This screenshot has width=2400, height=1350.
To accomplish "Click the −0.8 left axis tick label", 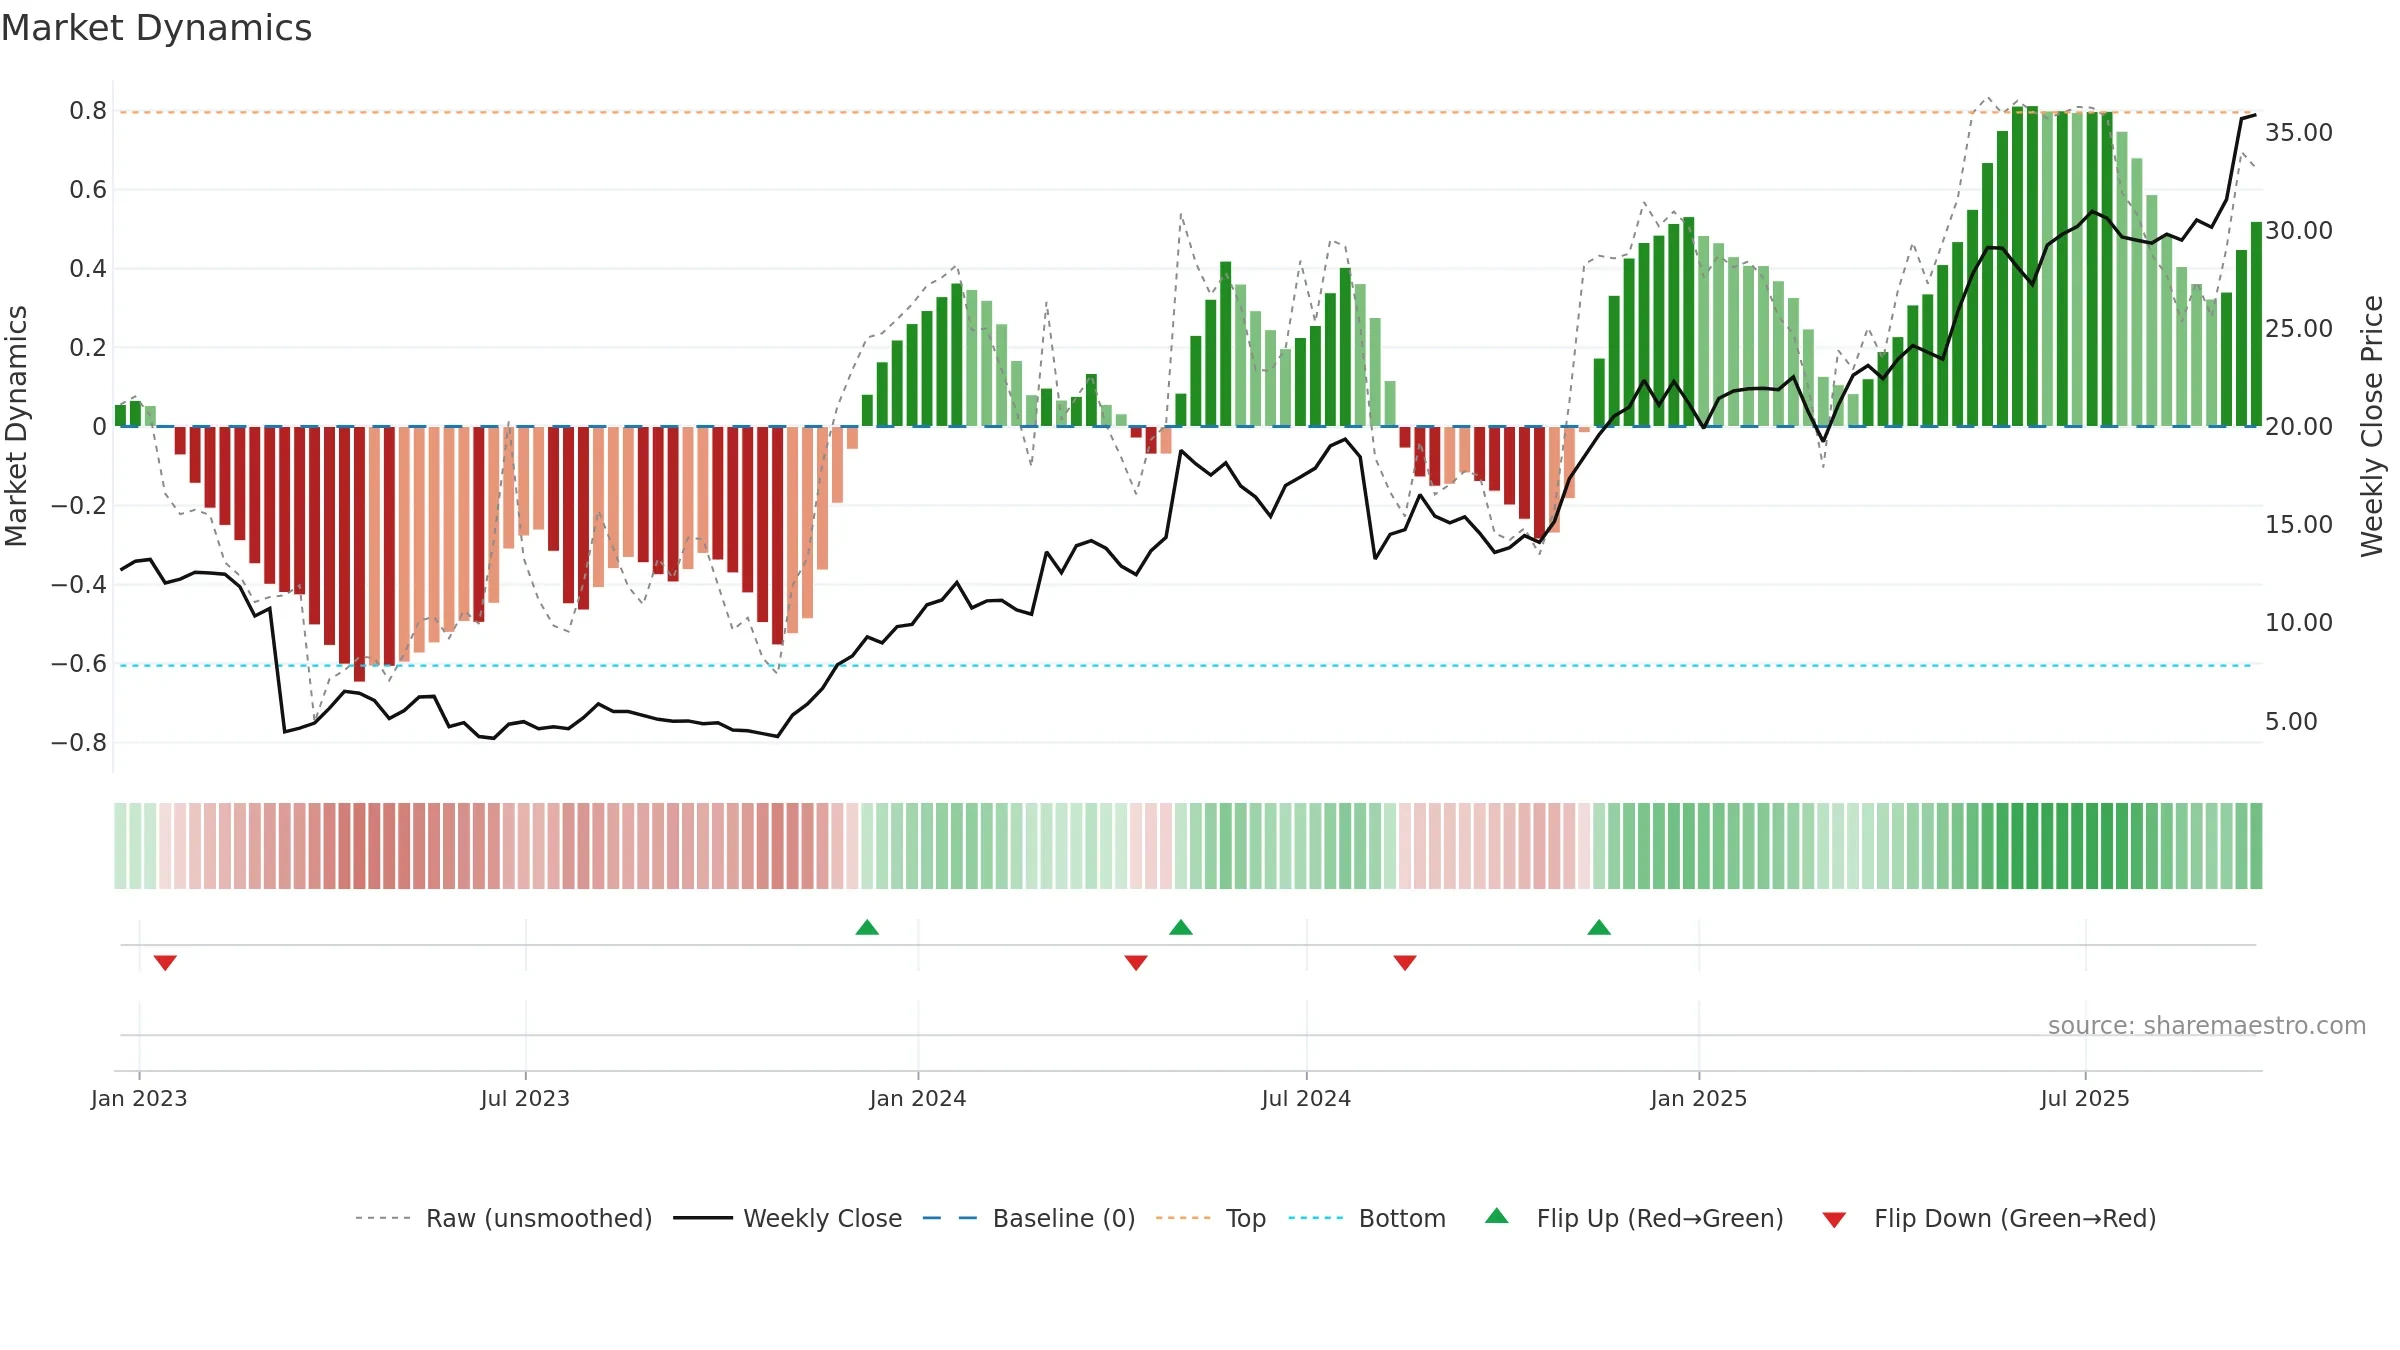I will 79,743.
